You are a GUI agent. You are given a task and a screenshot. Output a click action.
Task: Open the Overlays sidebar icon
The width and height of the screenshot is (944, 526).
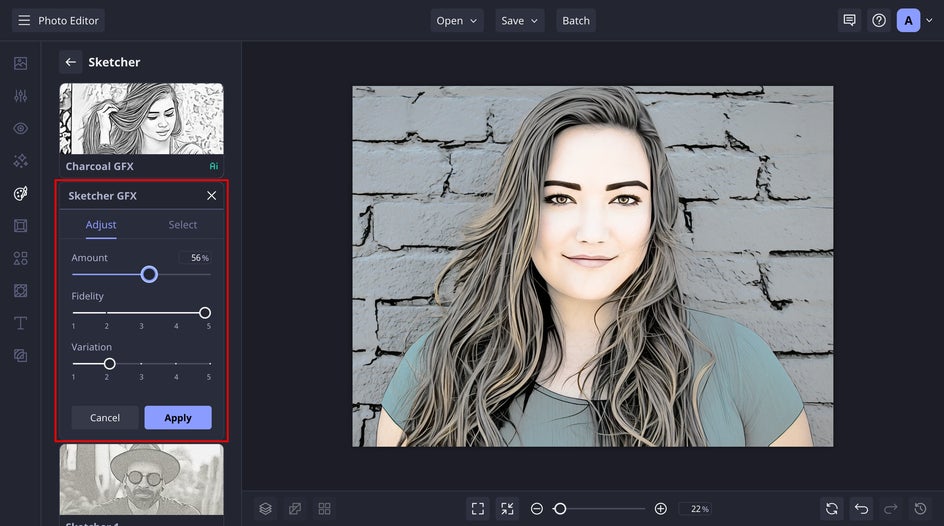20,291
